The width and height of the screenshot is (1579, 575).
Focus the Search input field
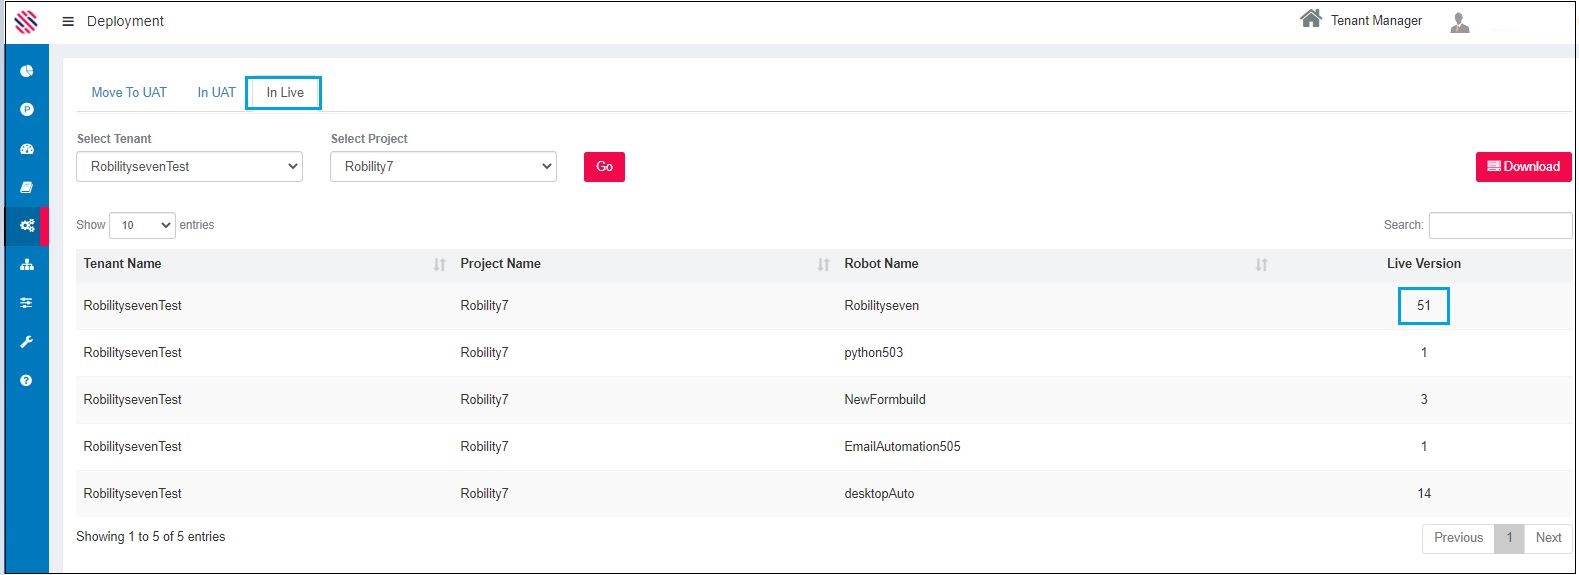click(x=1500, y=225)
